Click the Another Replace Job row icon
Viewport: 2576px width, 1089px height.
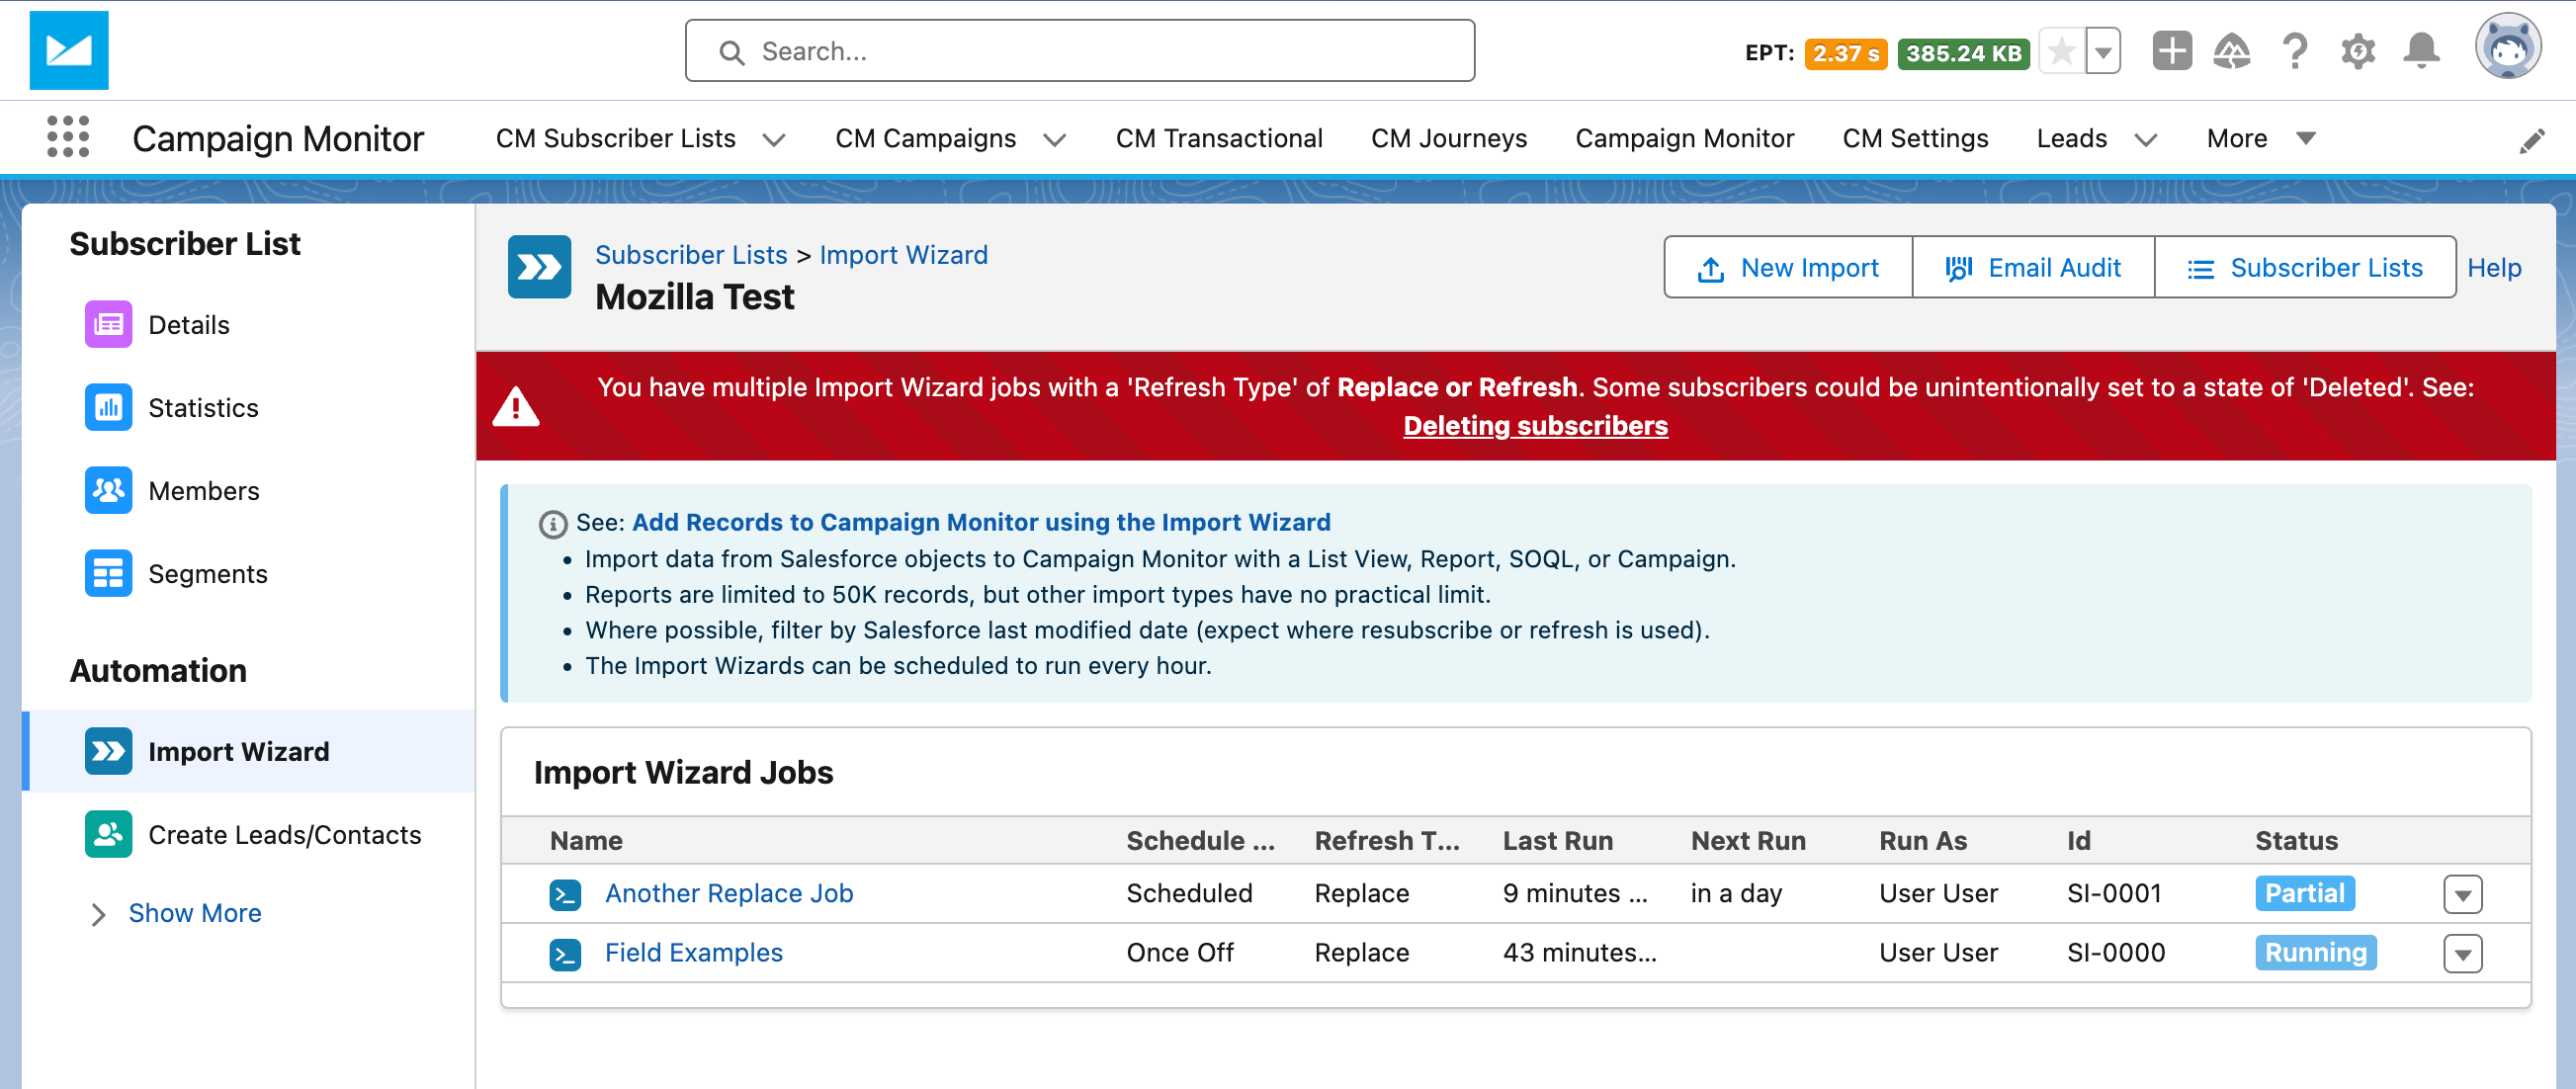(565, 894)
